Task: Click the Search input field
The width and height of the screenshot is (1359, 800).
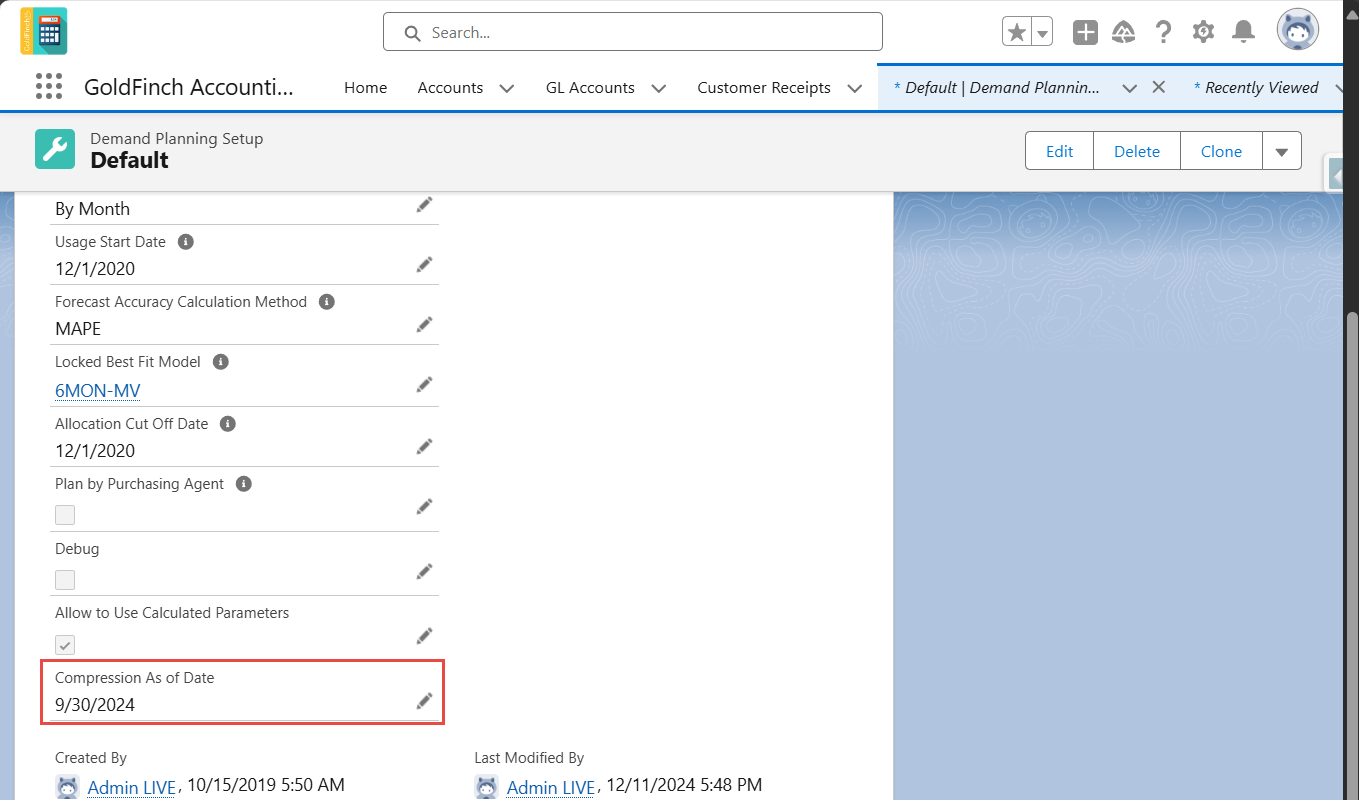Action: click(633, 32)
